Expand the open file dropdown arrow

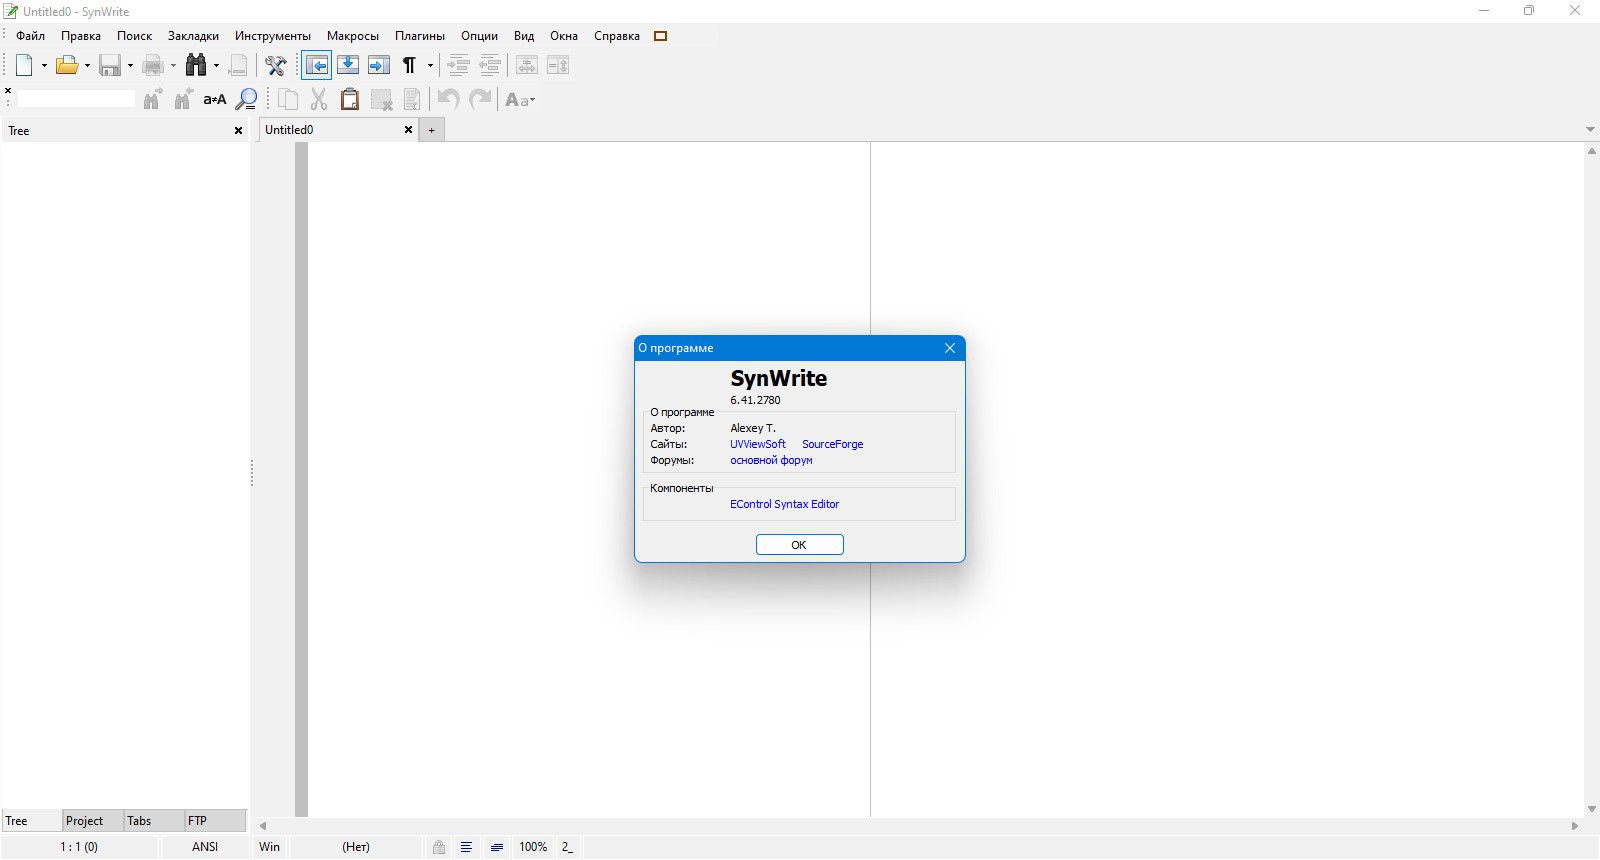(x=88, y=66)
